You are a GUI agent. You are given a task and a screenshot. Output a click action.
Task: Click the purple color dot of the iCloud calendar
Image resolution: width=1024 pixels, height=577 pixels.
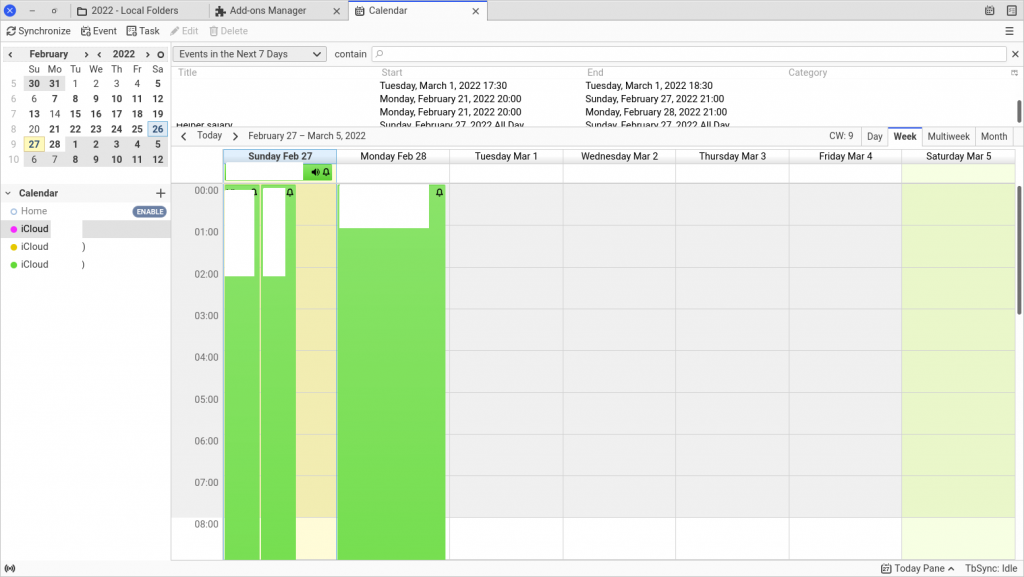point(14,228)
